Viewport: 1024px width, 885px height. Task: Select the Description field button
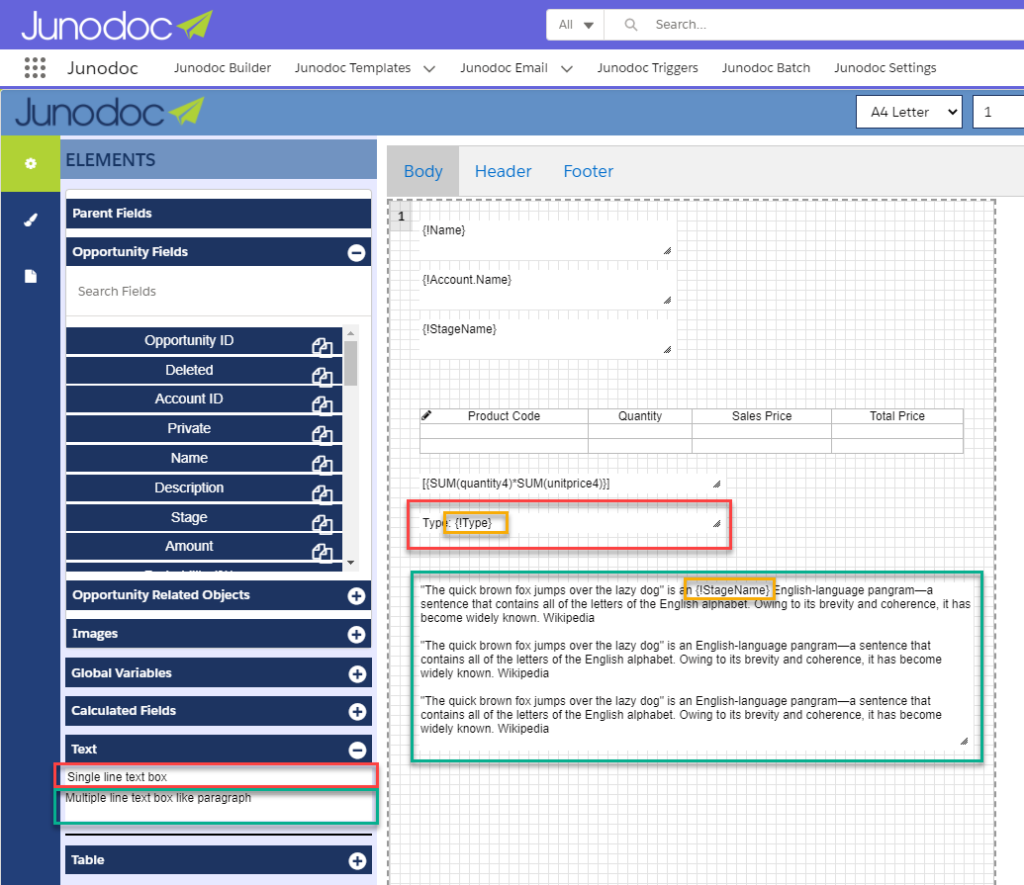(x=204, y=488)
